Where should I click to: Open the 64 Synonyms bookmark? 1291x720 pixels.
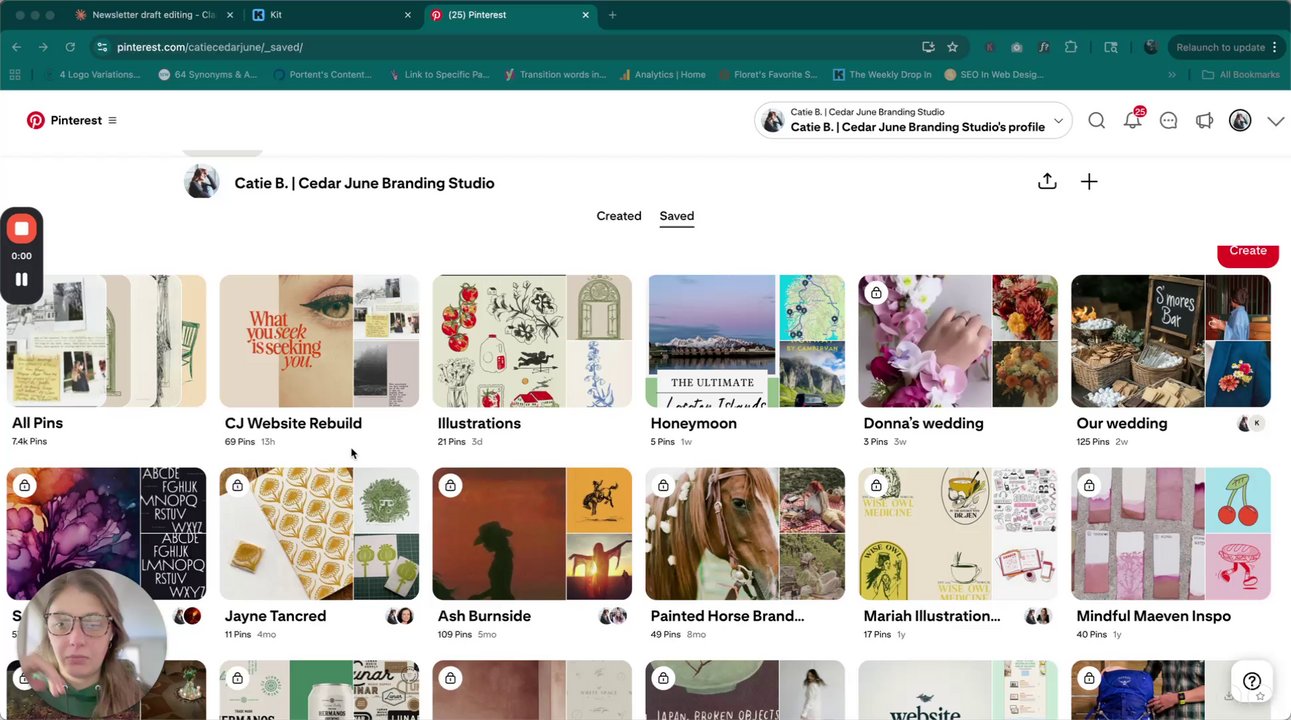click(207, 74)
